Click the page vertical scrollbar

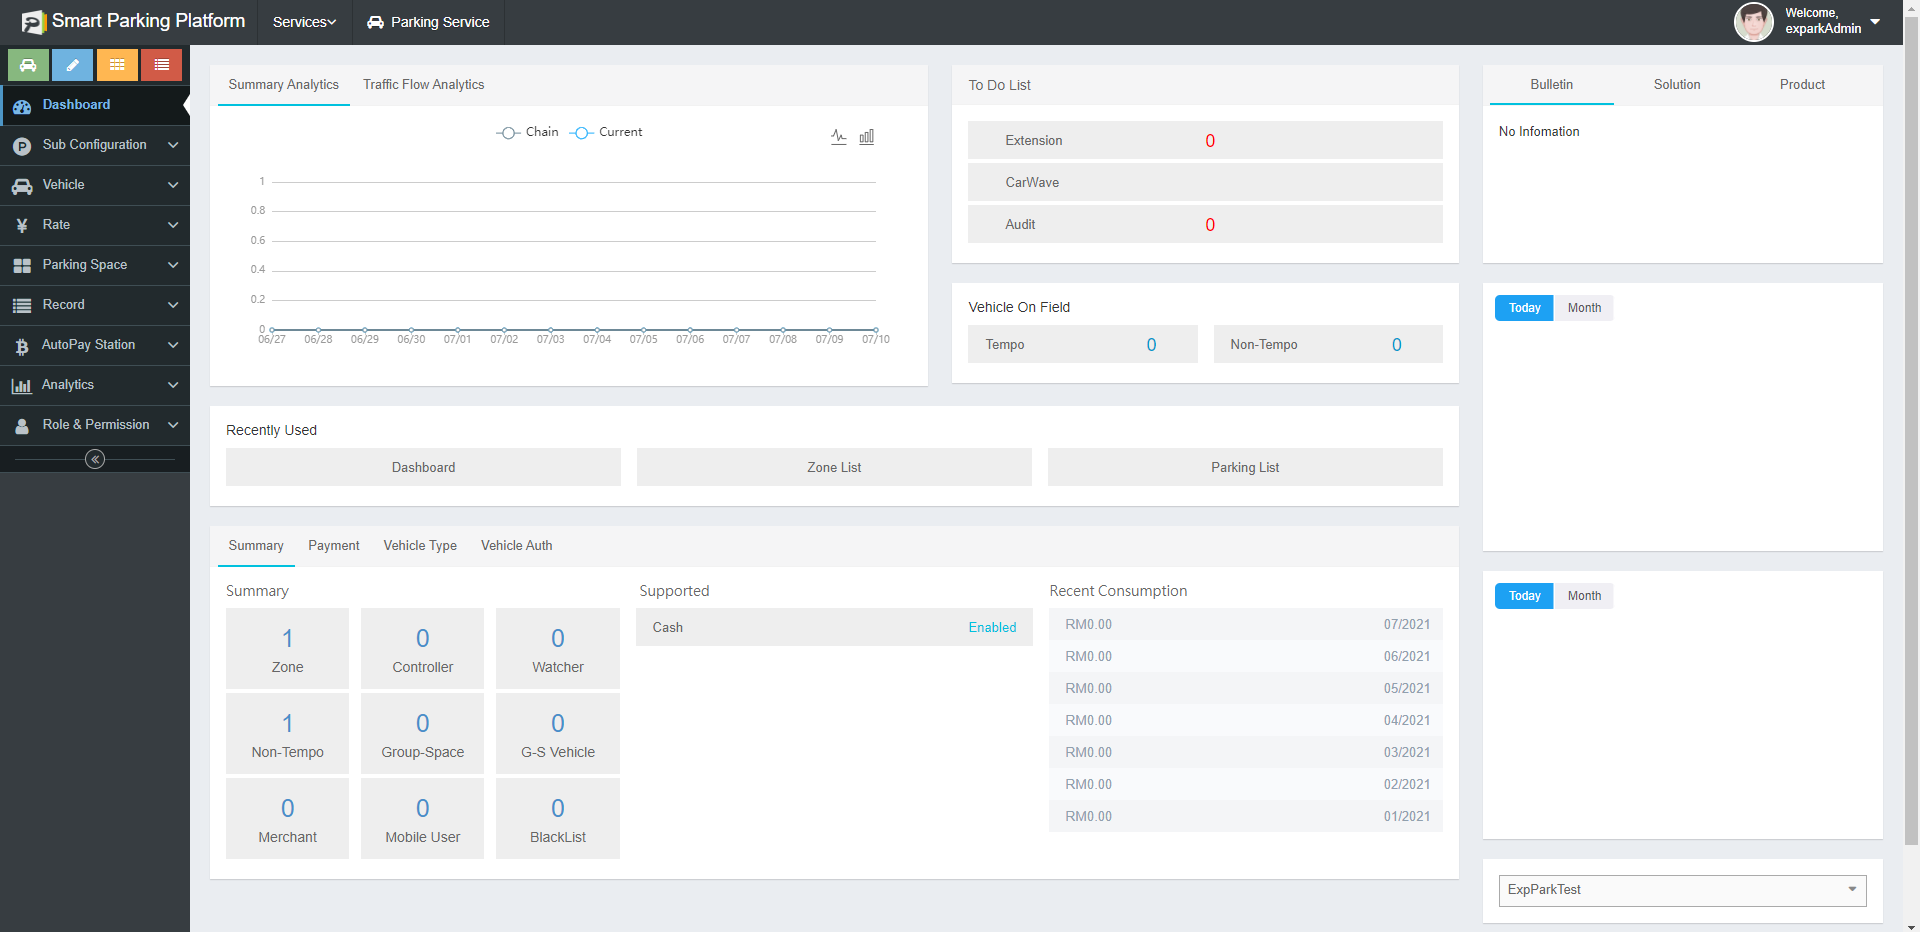(1911, 400)
